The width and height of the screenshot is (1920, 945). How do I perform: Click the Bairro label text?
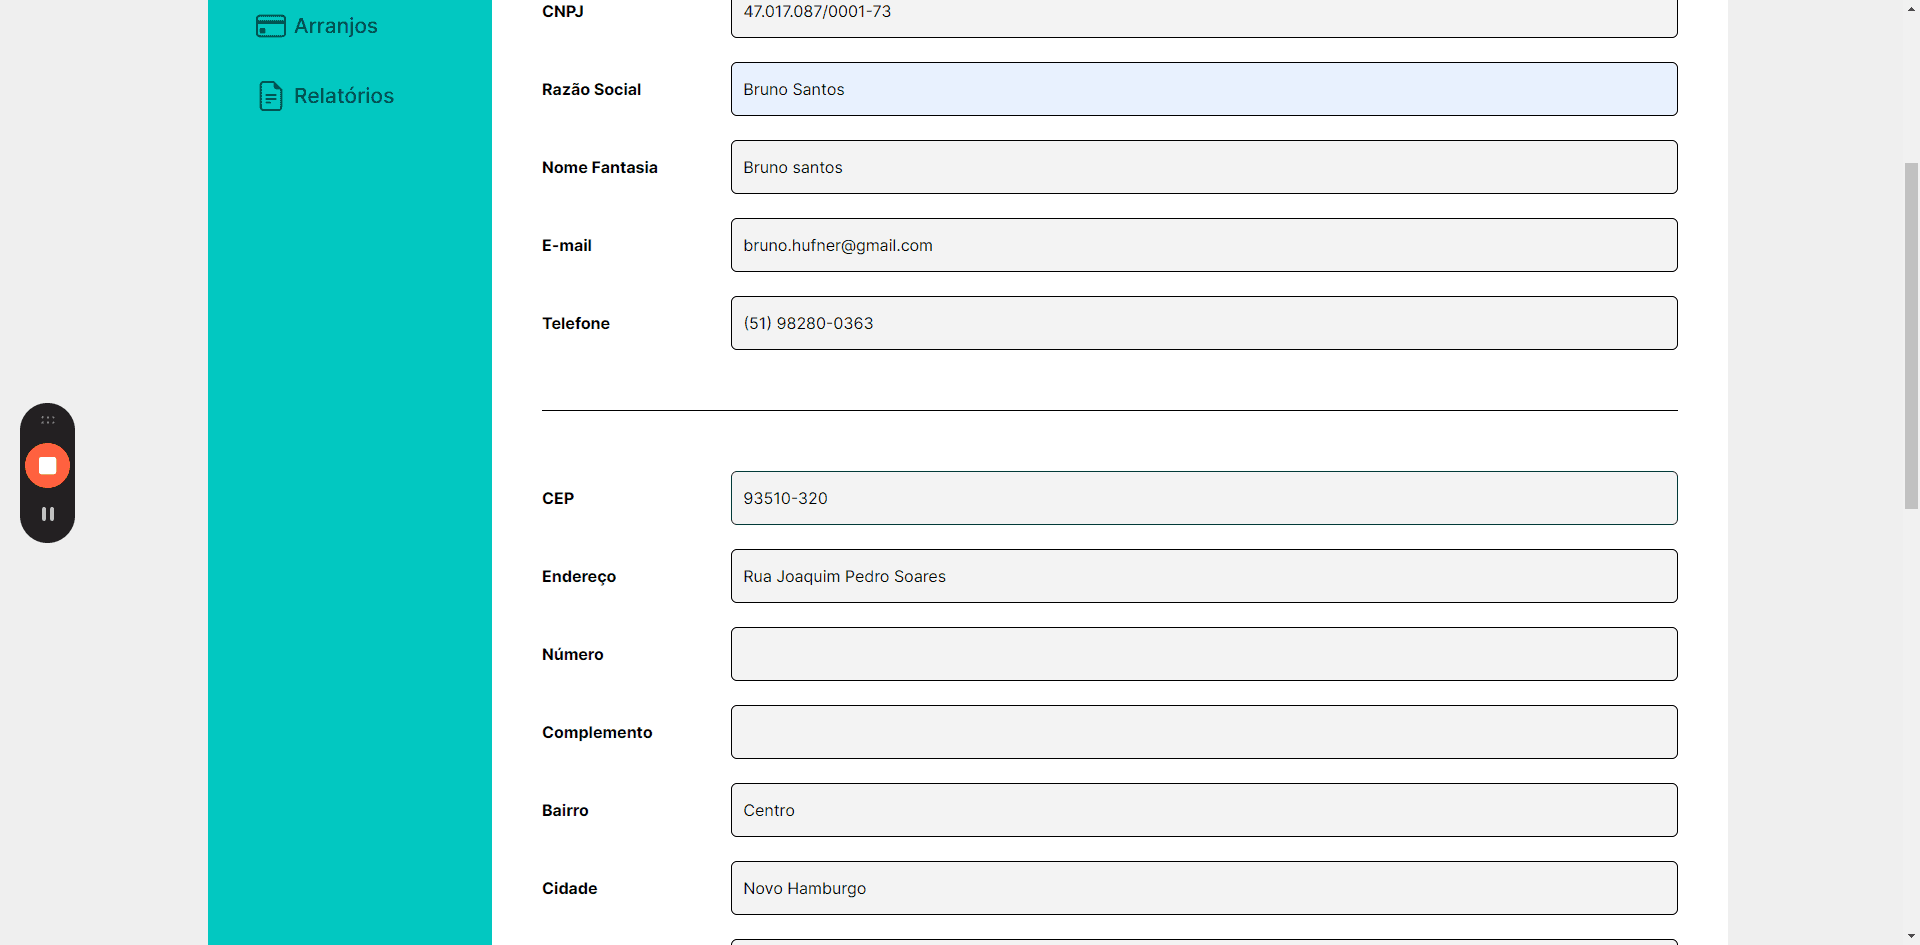tap(565, 810)
